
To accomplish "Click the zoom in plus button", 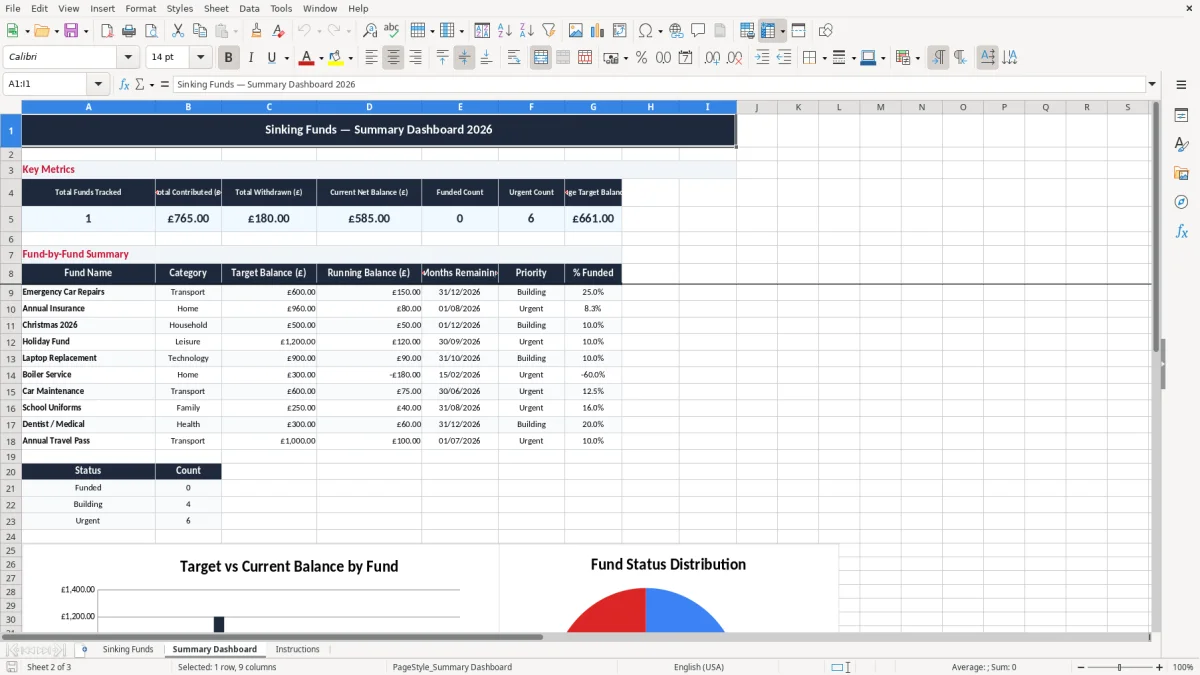I will click(x=1160, y=667).
